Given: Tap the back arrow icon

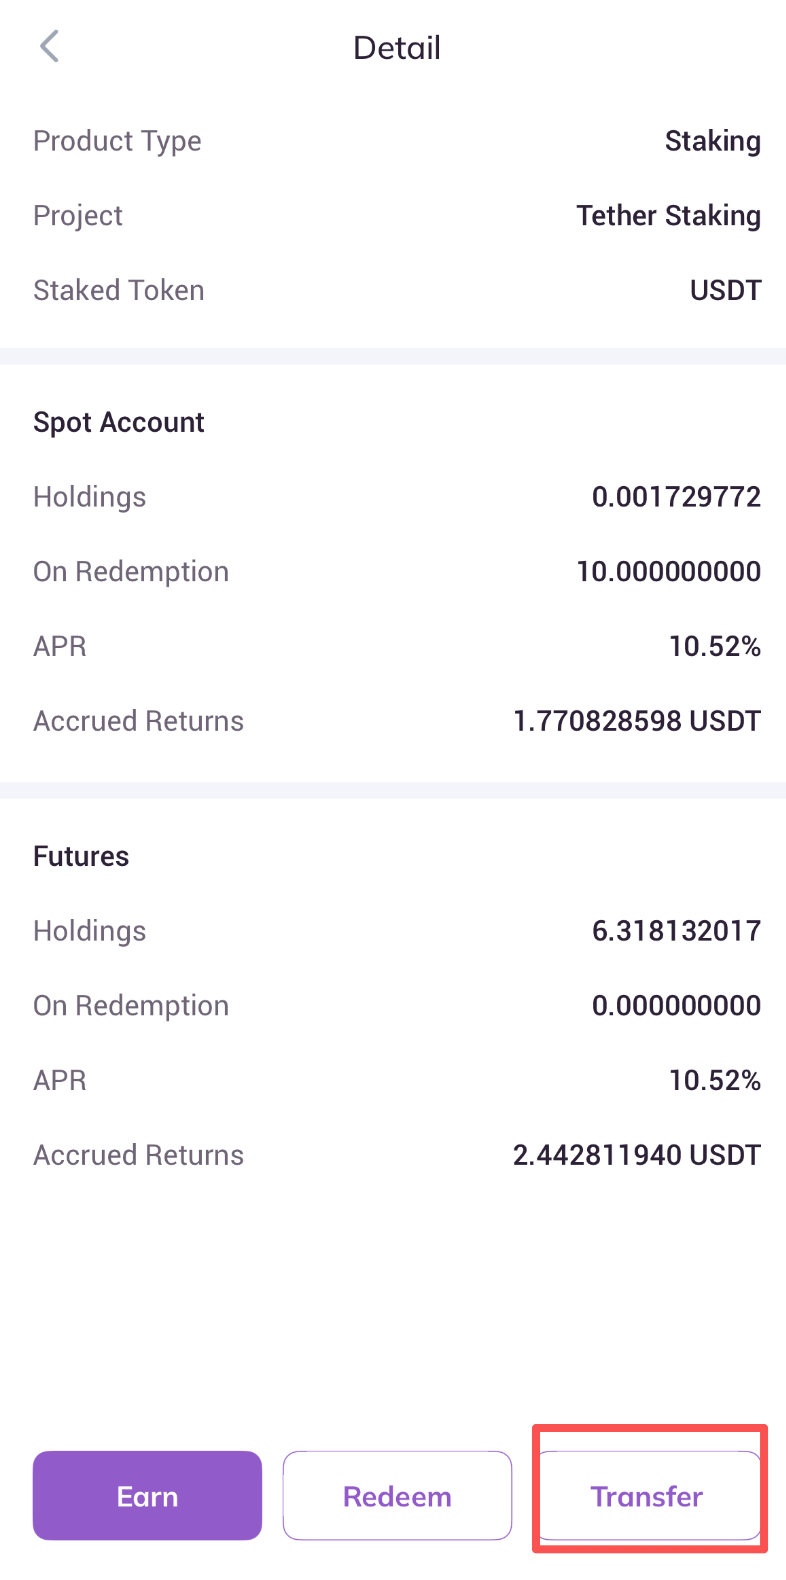Looking at the screenshot, I should (50, 46).
